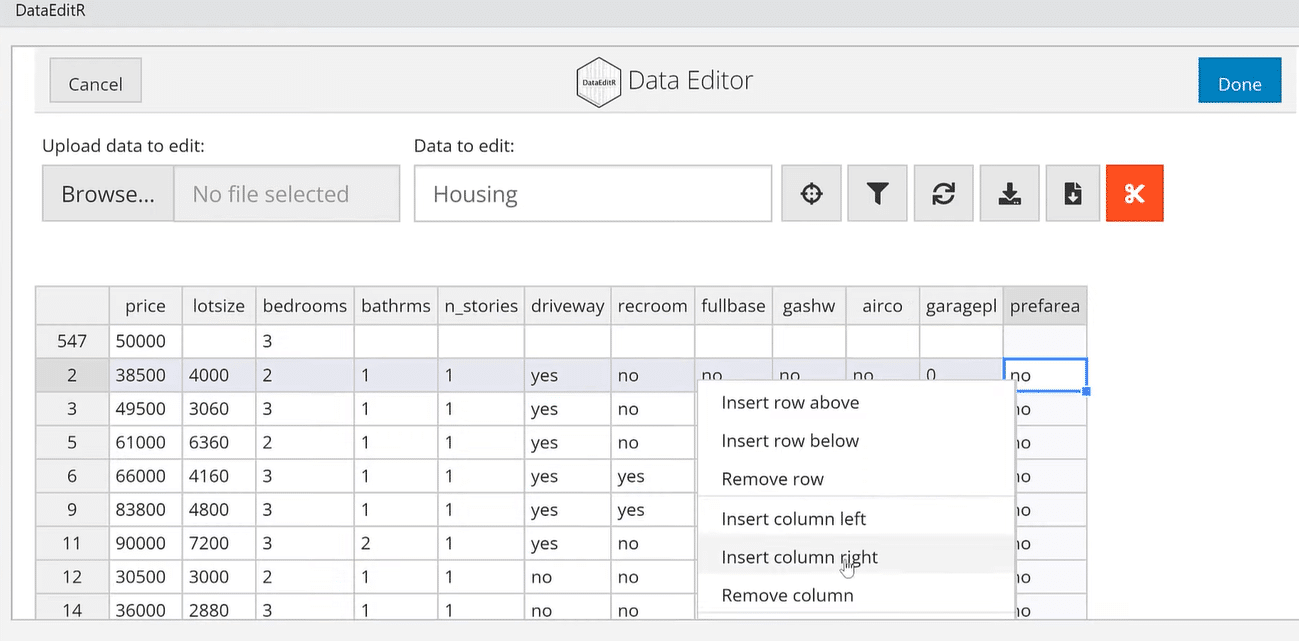Click the file download document icon

tap(1073, 193)
